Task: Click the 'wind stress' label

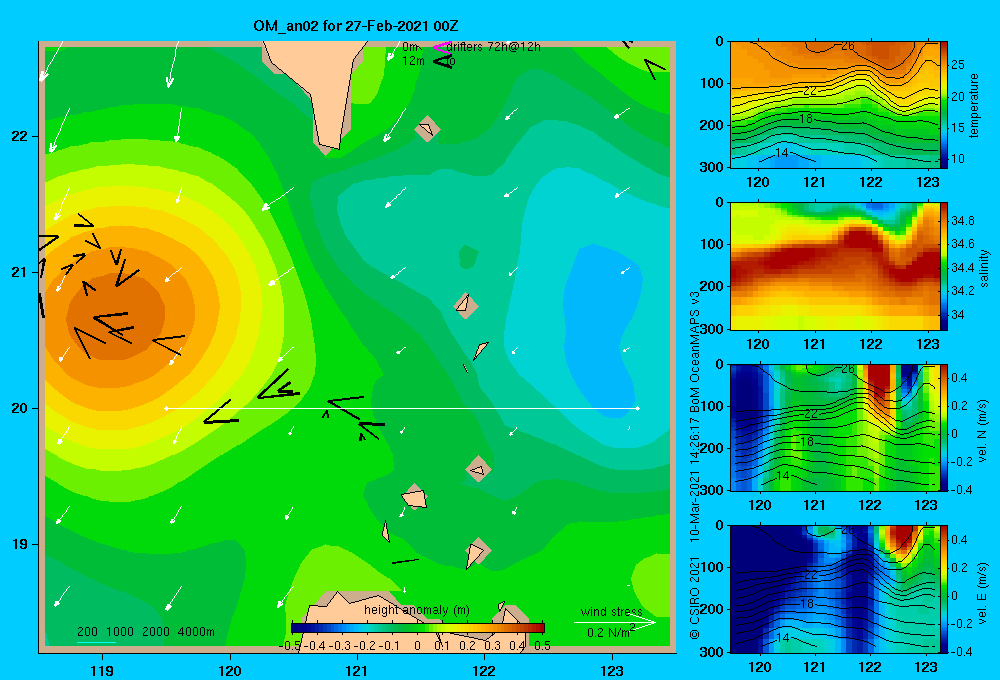Action: (x=611, y=612)
